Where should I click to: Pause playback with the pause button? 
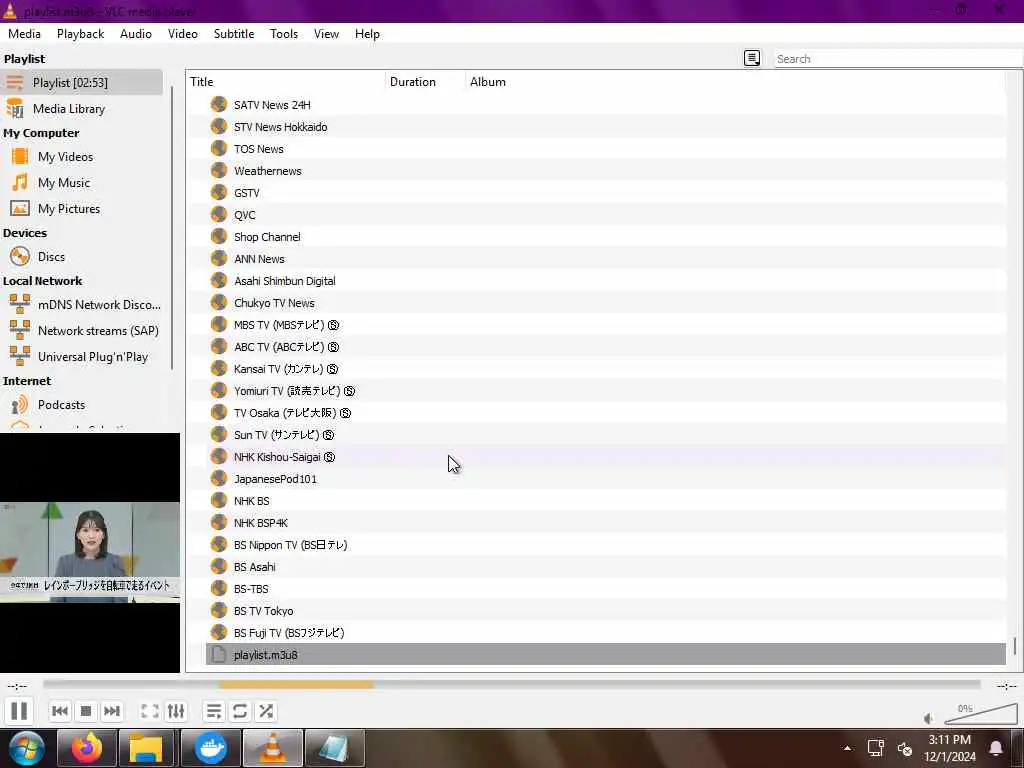19,711
